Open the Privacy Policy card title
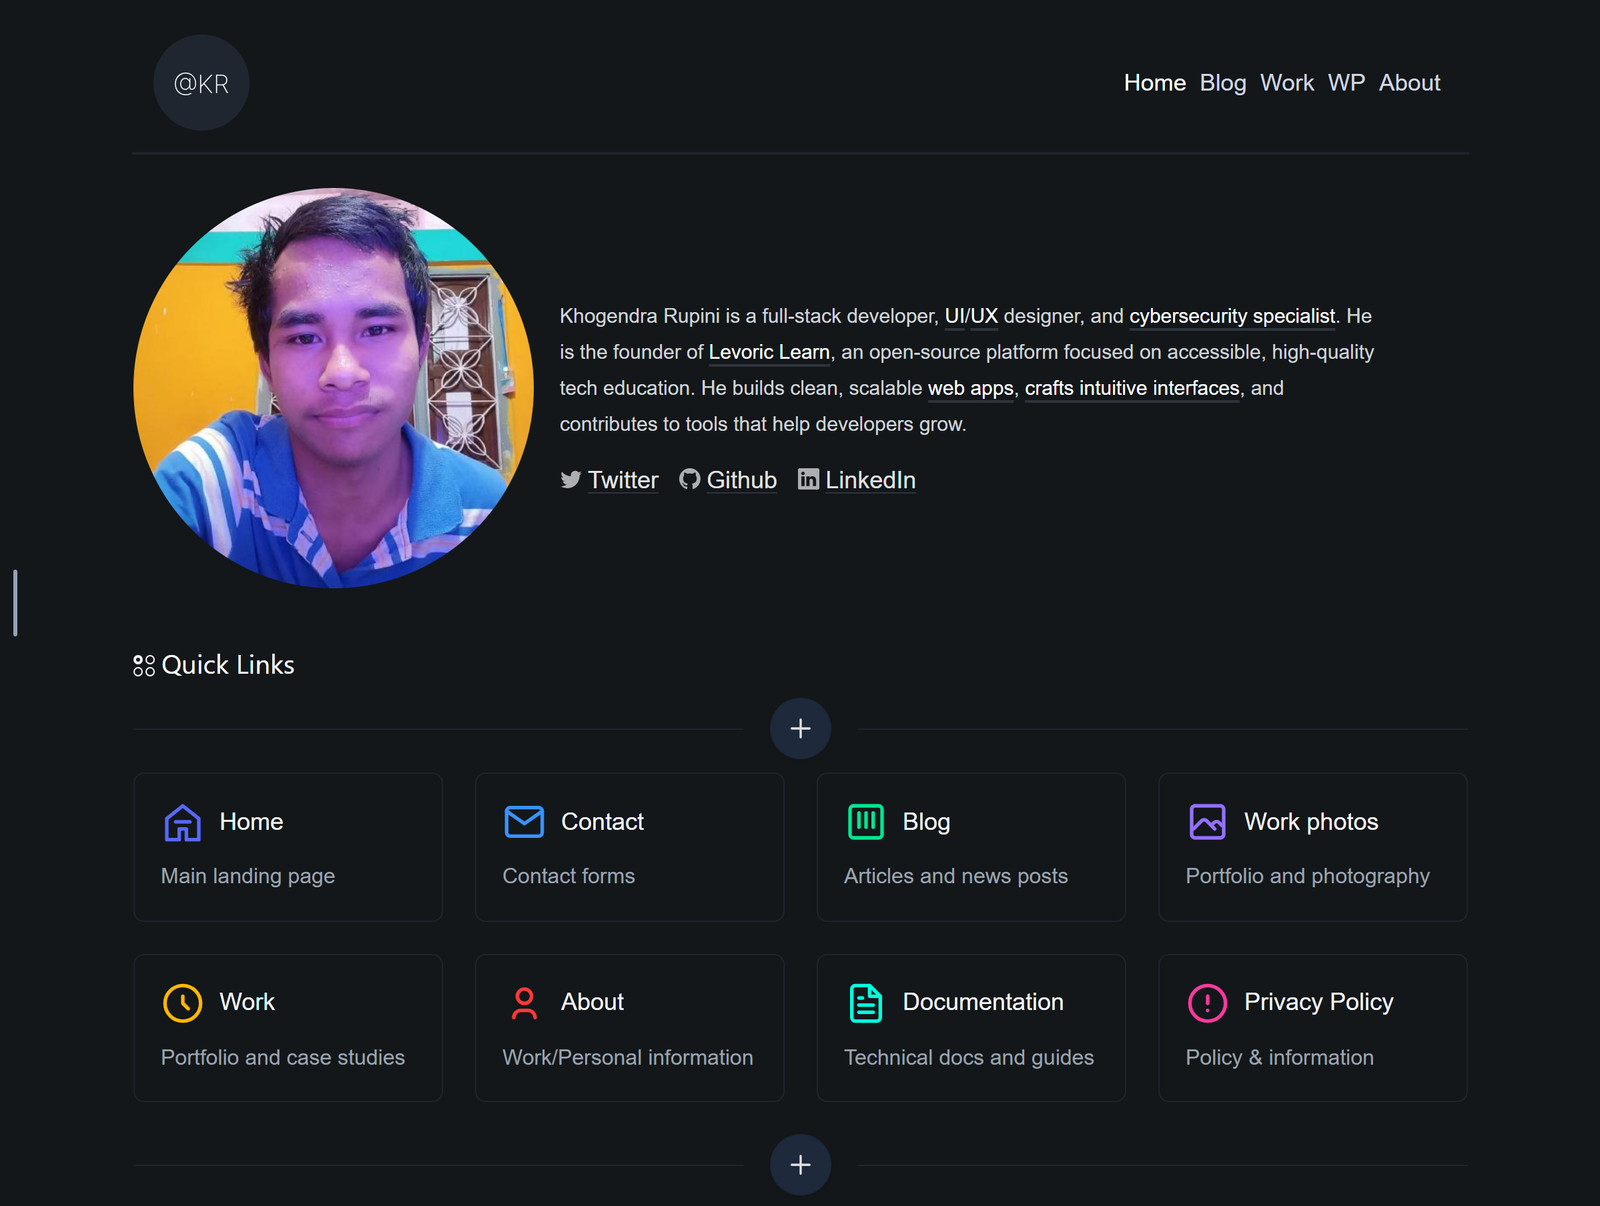Viewport: 1600px width, 1206px height. click(1318, 1002)
